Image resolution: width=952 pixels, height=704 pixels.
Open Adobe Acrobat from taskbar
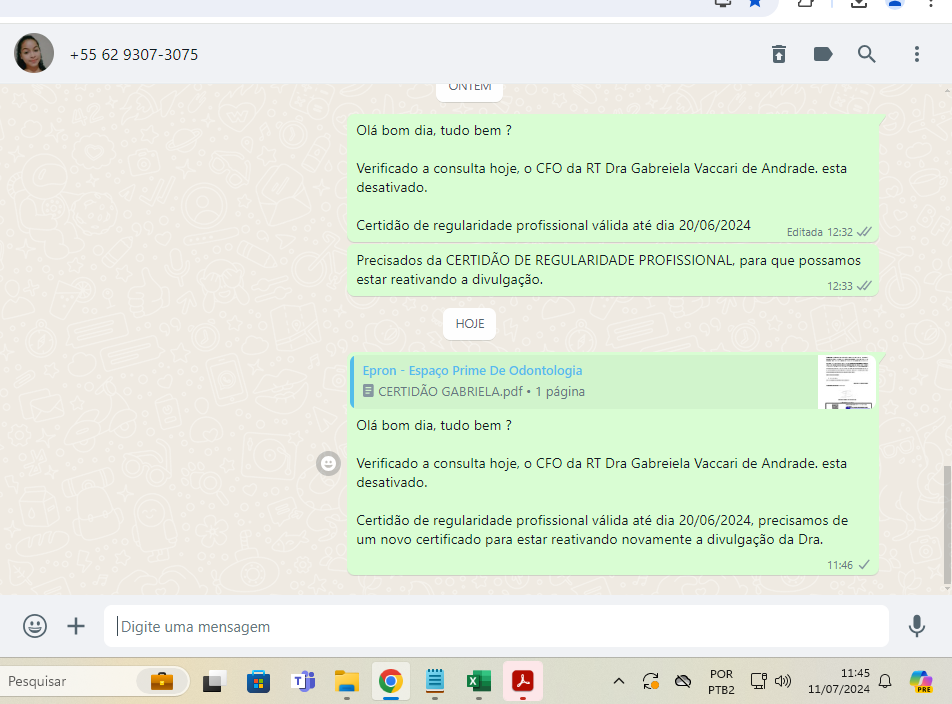coord(523,681)
